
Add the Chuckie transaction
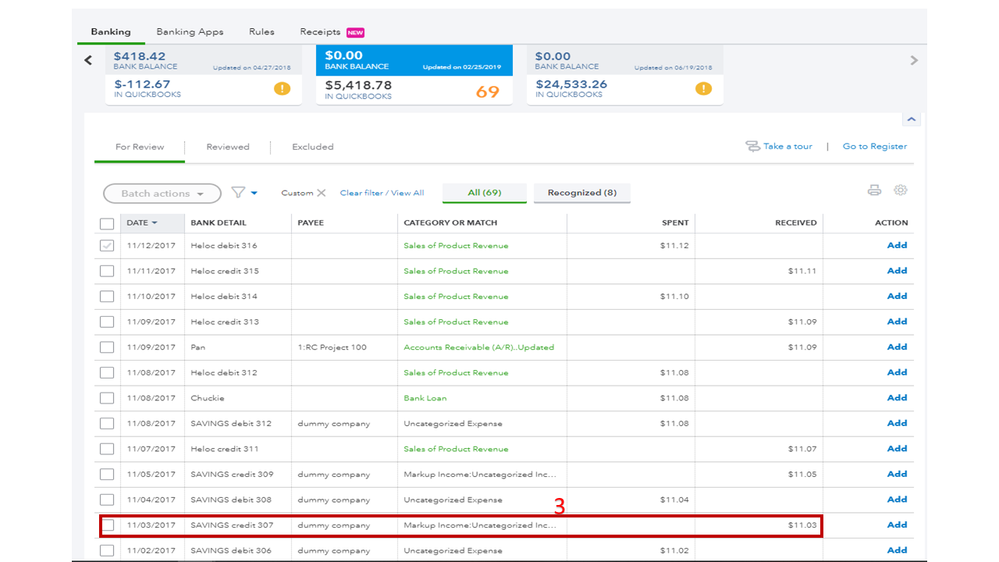click(897, 398)
